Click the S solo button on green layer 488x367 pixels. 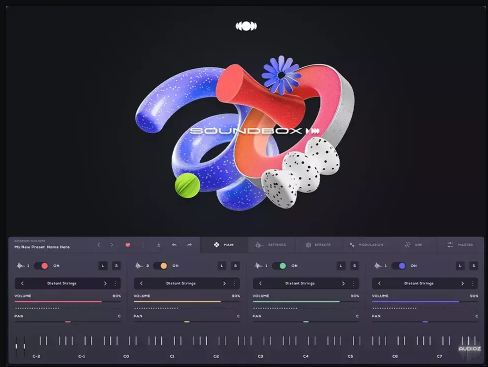[355, 266]
